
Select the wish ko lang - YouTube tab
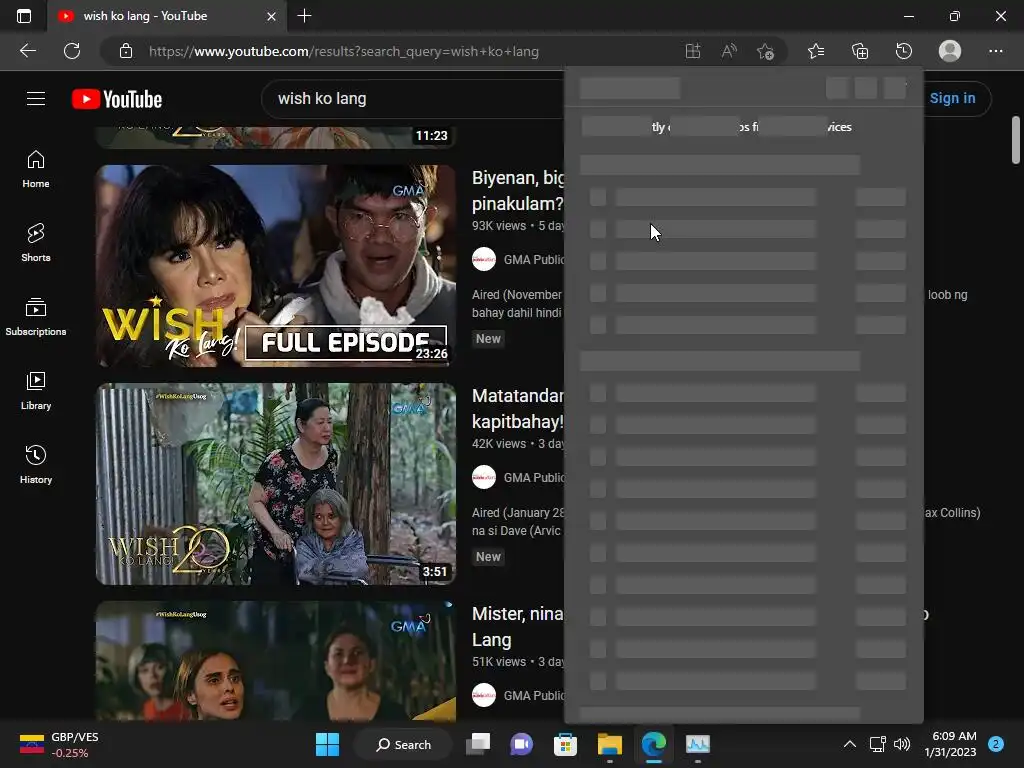pyautogui.click(x=167, y=16)
